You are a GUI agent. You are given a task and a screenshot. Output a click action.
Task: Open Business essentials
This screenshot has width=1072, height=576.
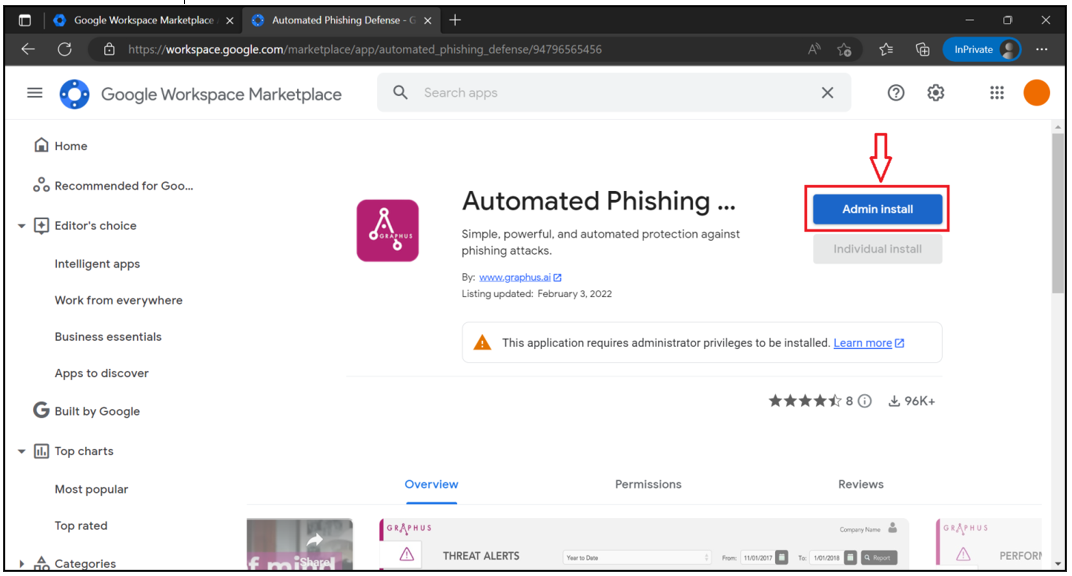108,337
